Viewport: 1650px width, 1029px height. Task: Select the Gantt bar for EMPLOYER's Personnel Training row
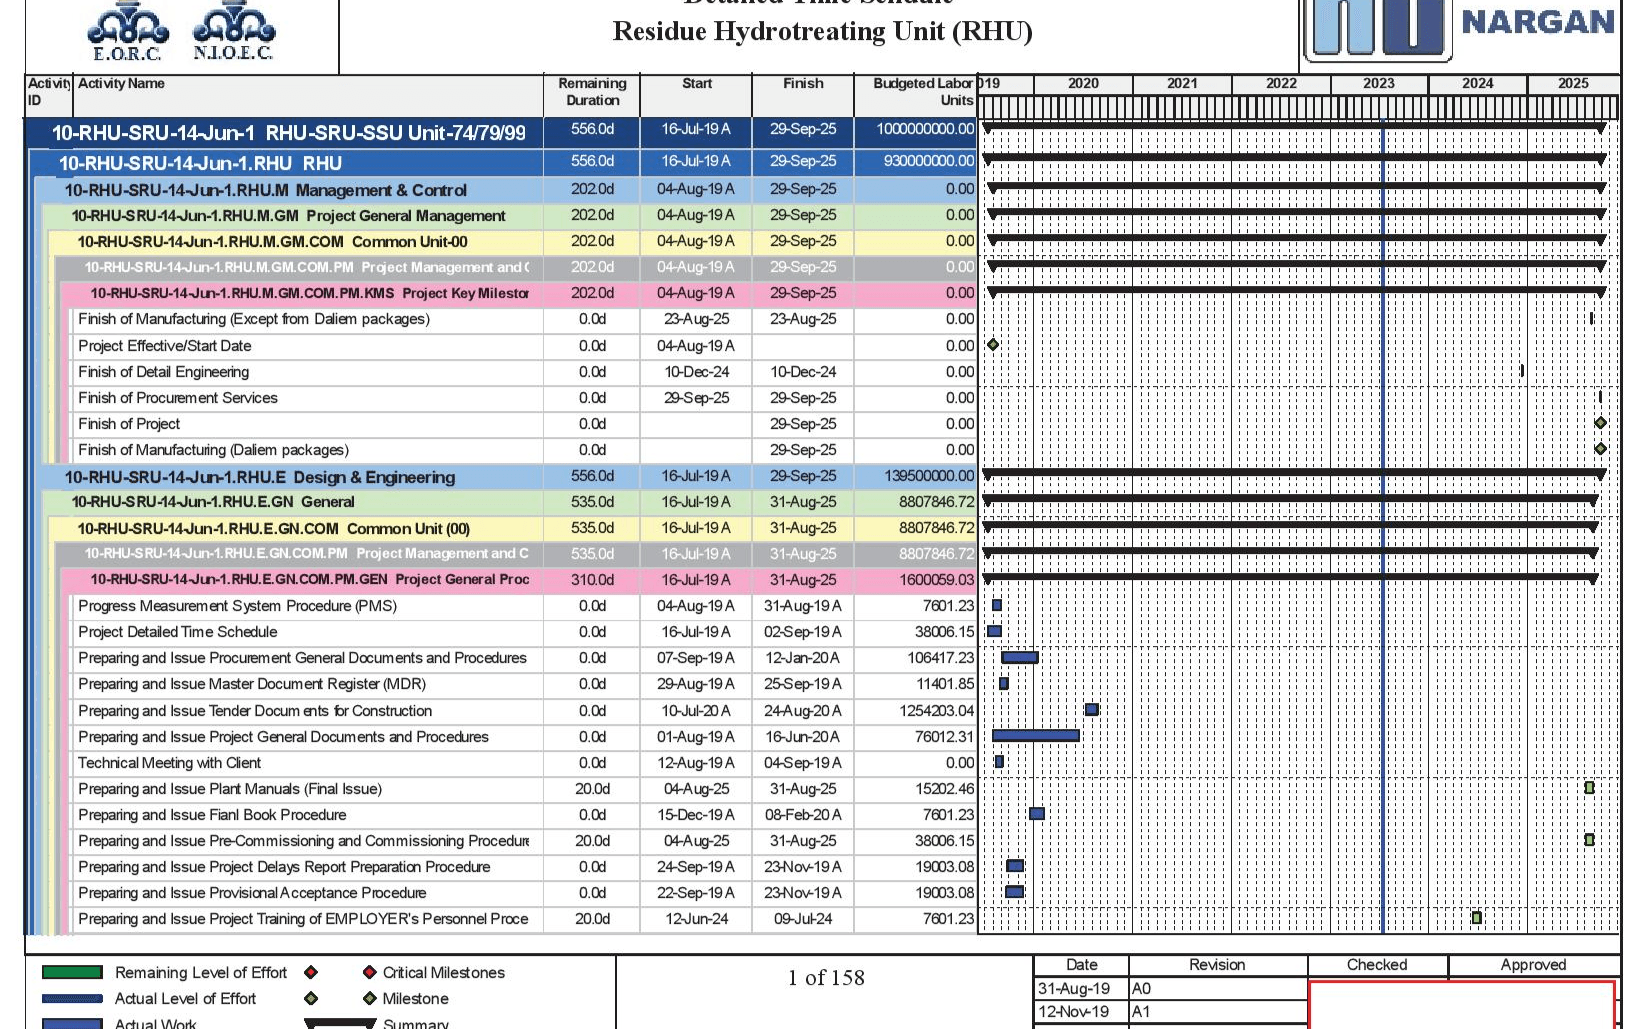pos(1477,918)
